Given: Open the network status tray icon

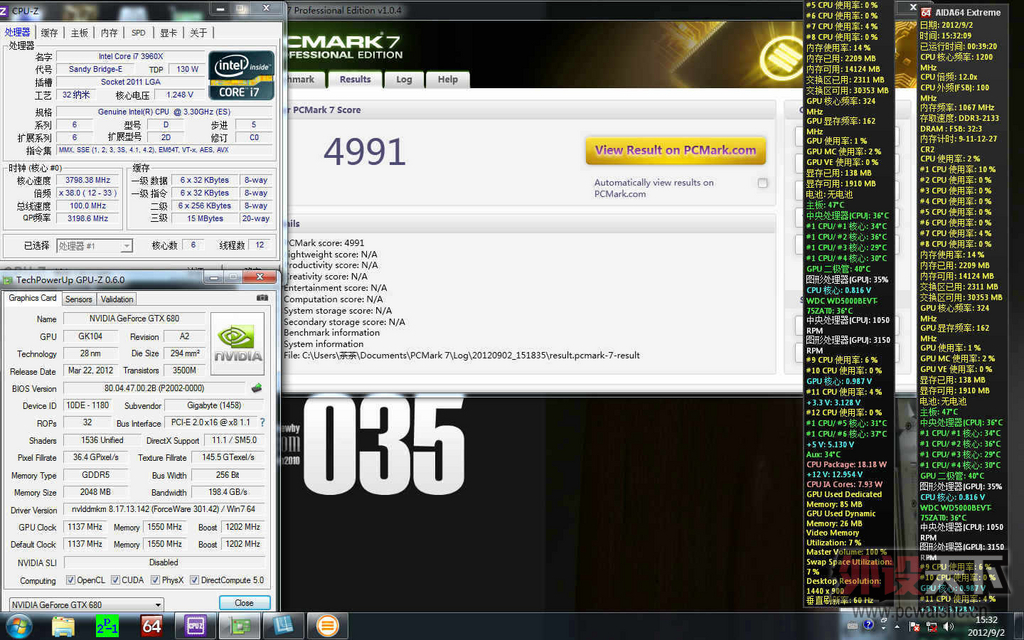Looking at the screenshot, I should click(932, 626).
